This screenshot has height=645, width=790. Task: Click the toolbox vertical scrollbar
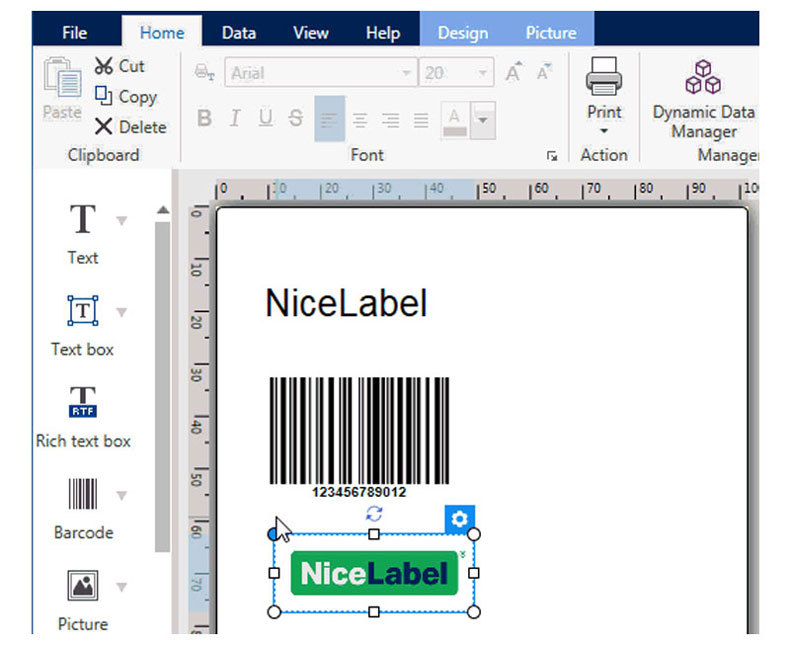tap(162, 386)
